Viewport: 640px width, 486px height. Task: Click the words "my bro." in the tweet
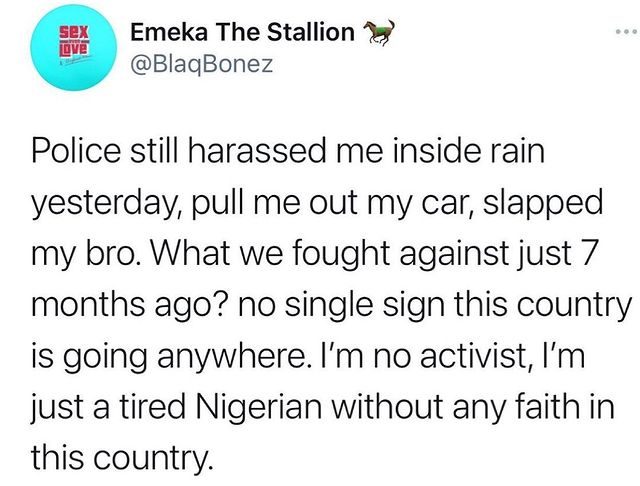[x=83, y=254]
